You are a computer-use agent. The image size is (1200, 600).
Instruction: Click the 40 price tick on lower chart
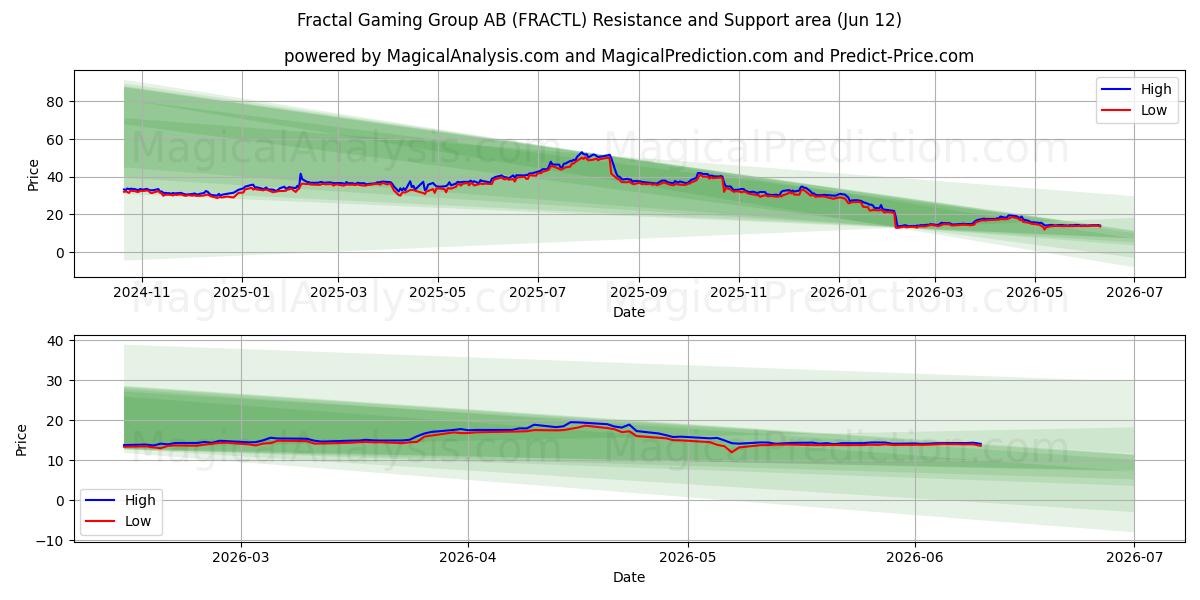[55, 341]
